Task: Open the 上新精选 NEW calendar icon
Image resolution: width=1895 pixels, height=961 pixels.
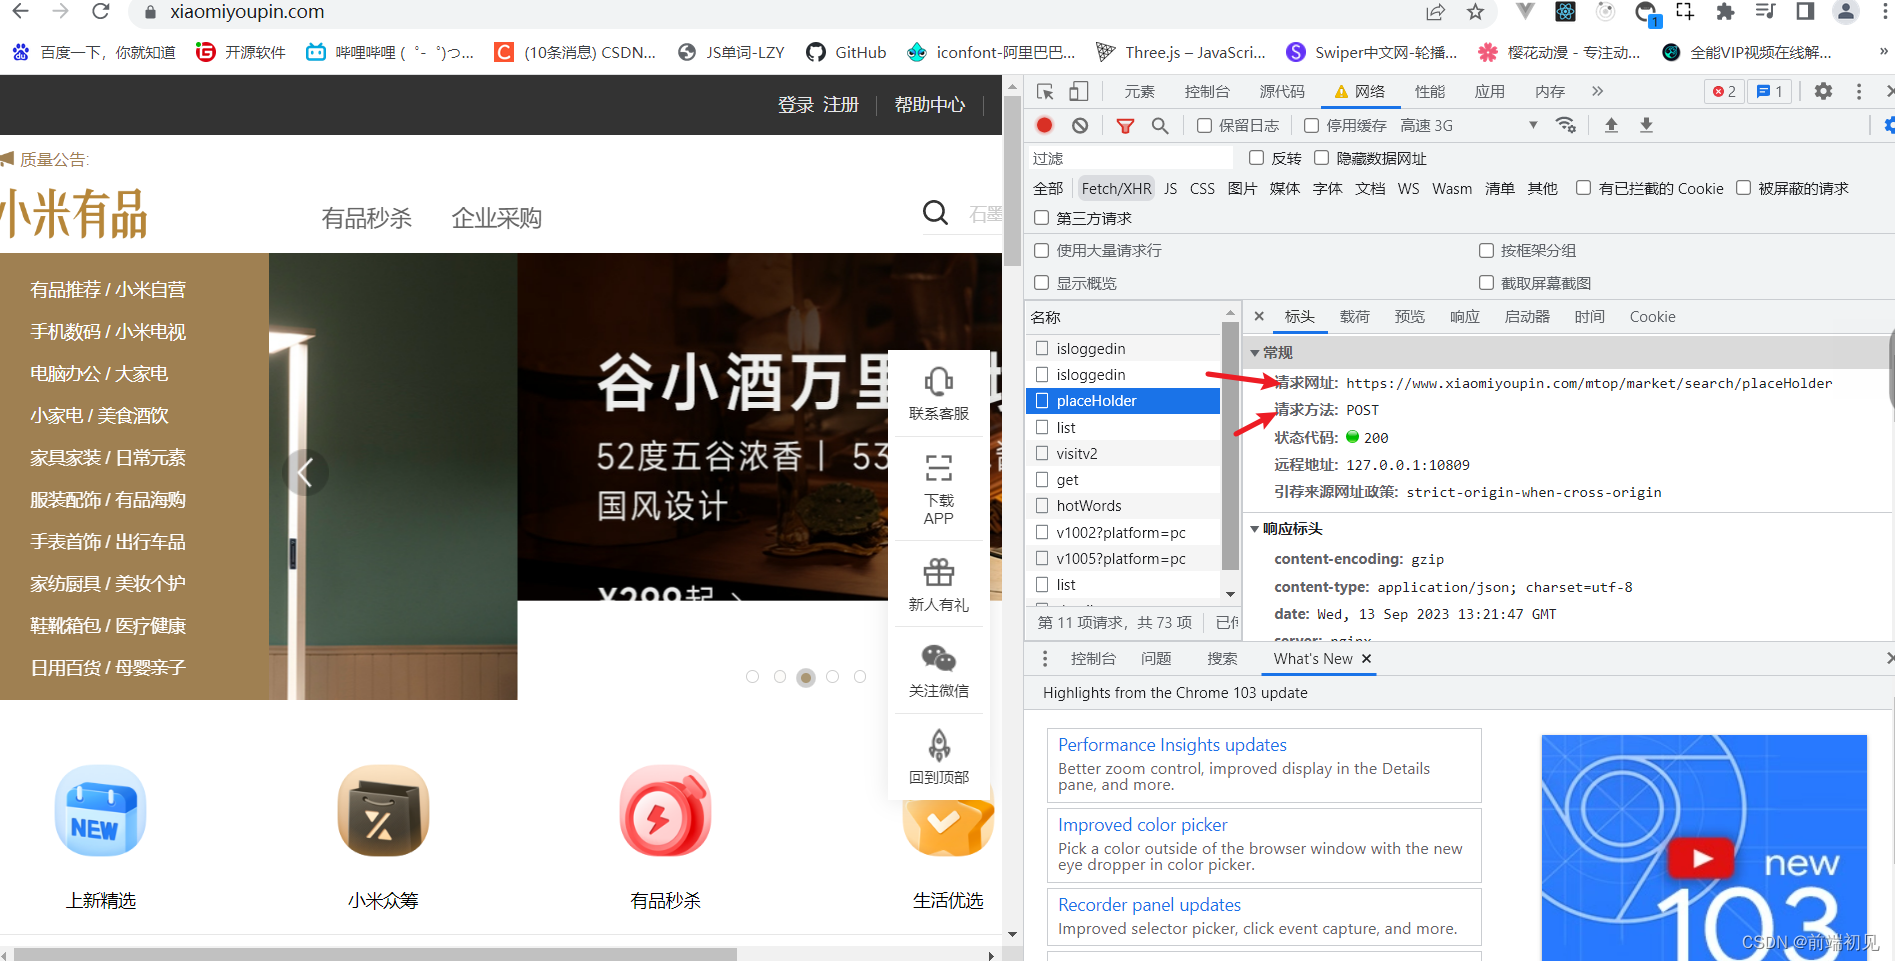Action: coord(101,811)
